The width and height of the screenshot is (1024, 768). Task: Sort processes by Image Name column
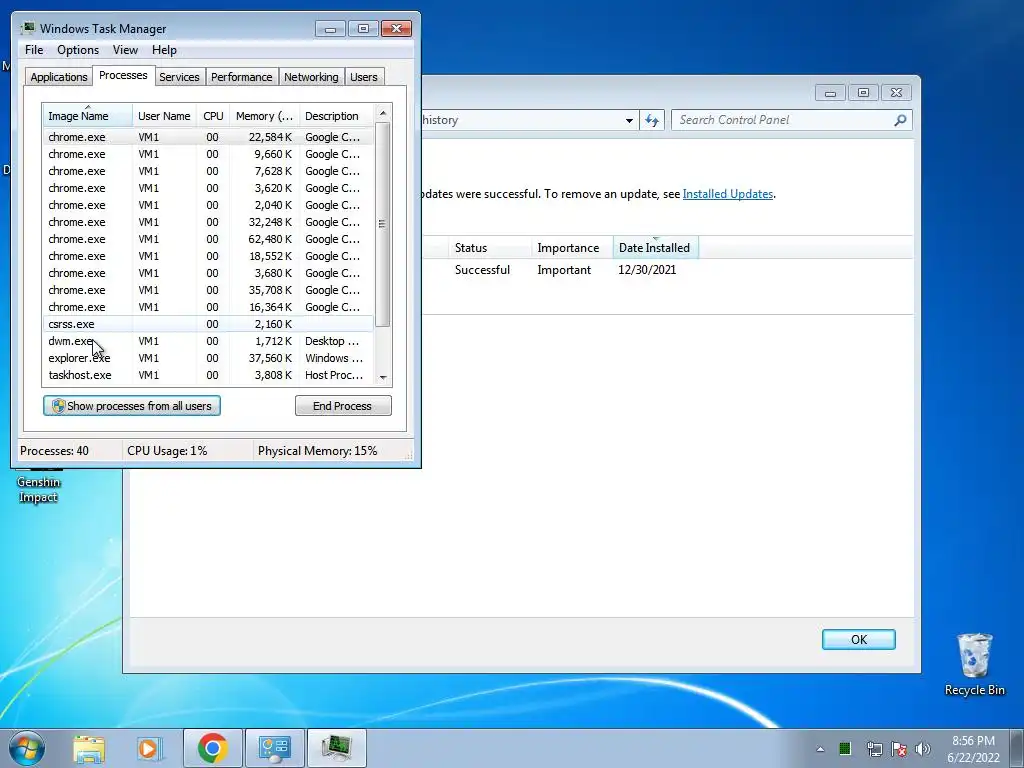pyautogui.click(x=88, y=116)
